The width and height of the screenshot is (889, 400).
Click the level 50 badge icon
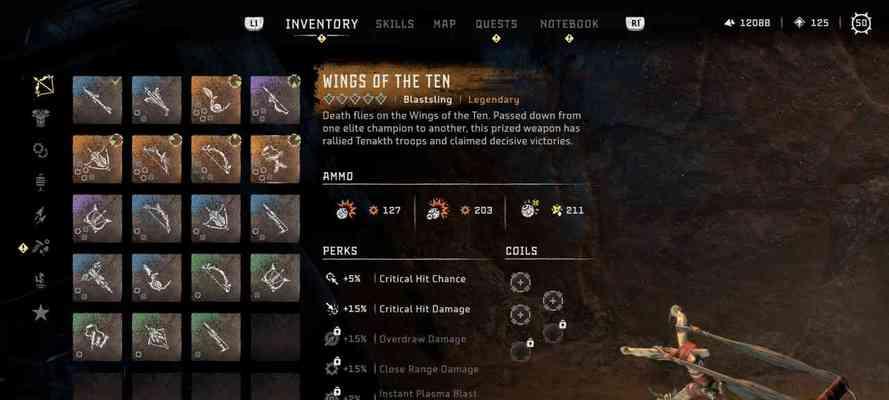(x=862, y=23)
